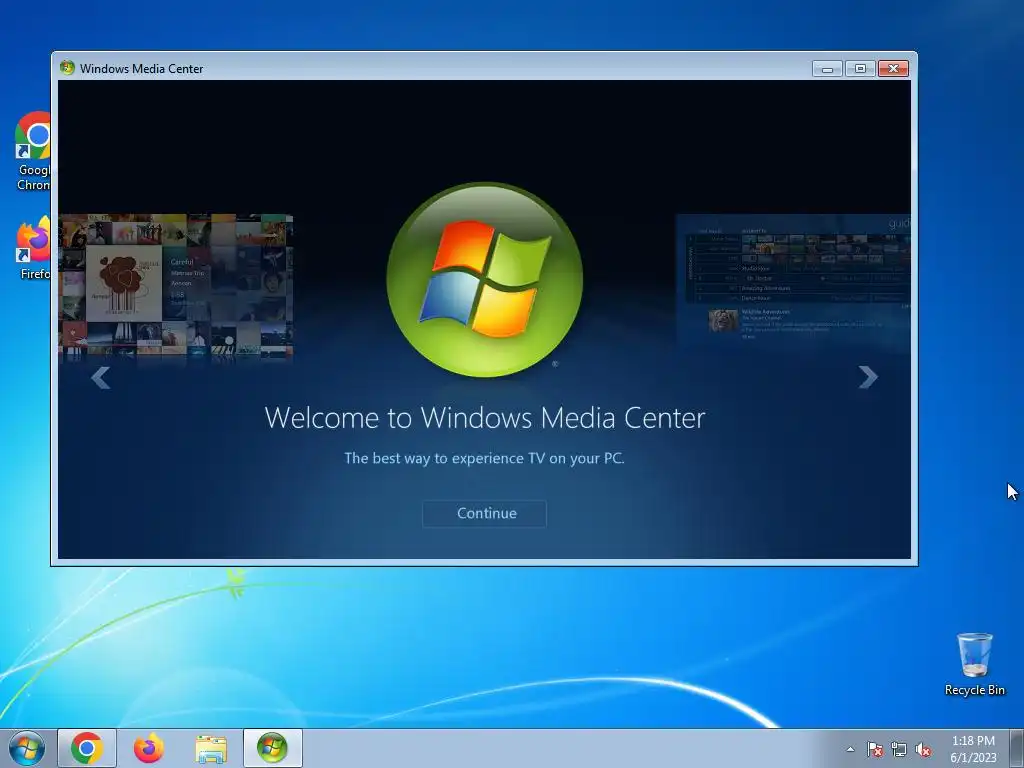The image size is (1024, 768).
Task: Click the muted volume speaker tray icon
Action: [x=923, y=749]
